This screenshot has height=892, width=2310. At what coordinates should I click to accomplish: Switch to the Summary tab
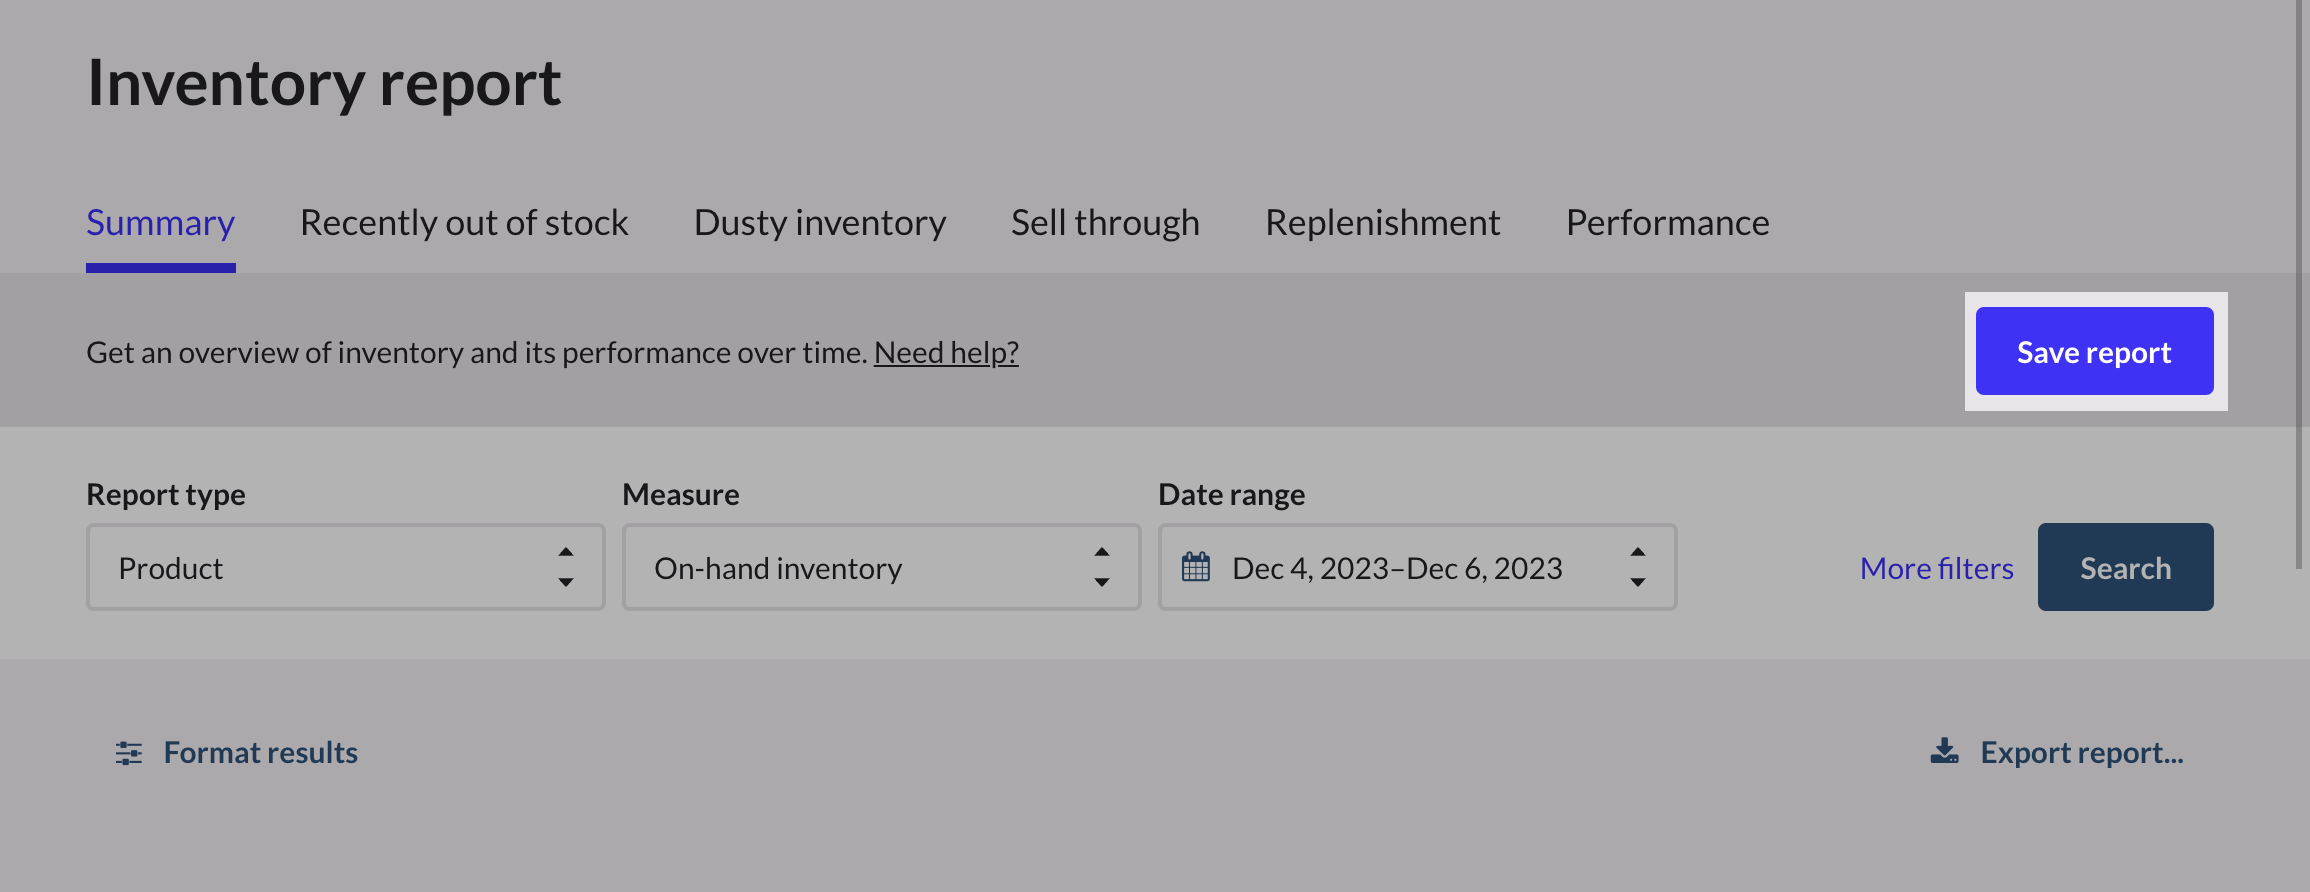(x=160, y=223)
